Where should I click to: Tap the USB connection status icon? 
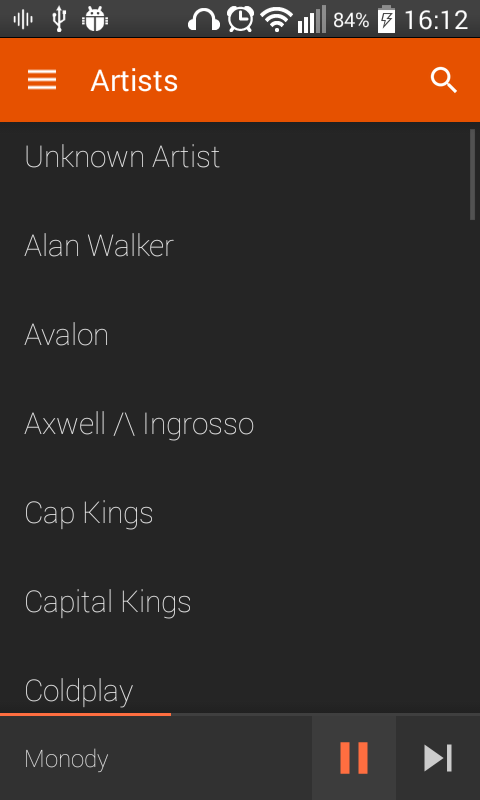pyautogui.click(x=59, y=20)
